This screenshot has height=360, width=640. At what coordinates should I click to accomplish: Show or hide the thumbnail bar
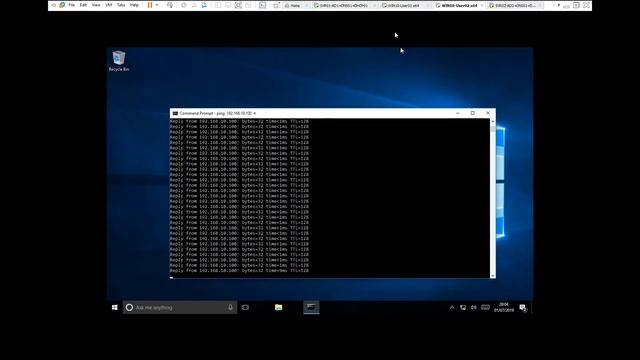point(228,5)
